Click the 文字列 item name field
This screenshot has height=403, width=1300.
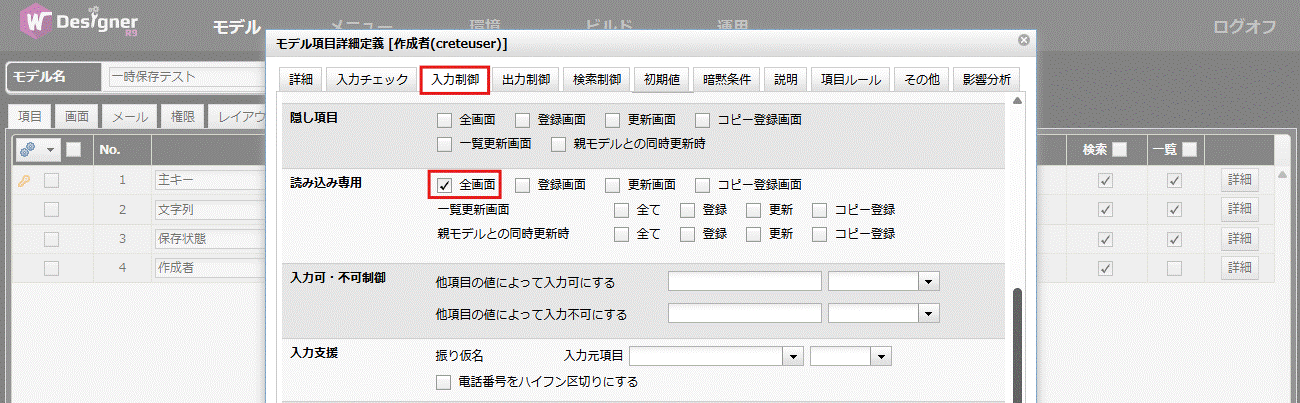[x=210, y=210]
